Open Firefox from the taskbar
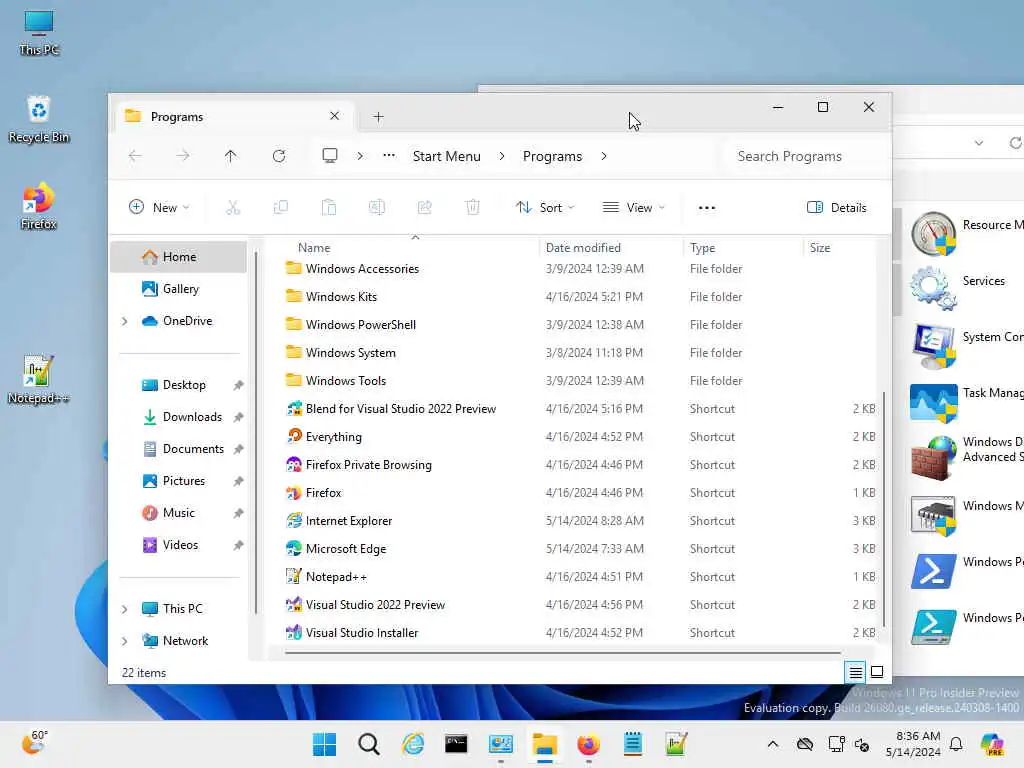The width and height of the screenshot is (1024, 768). coord(588,744)
